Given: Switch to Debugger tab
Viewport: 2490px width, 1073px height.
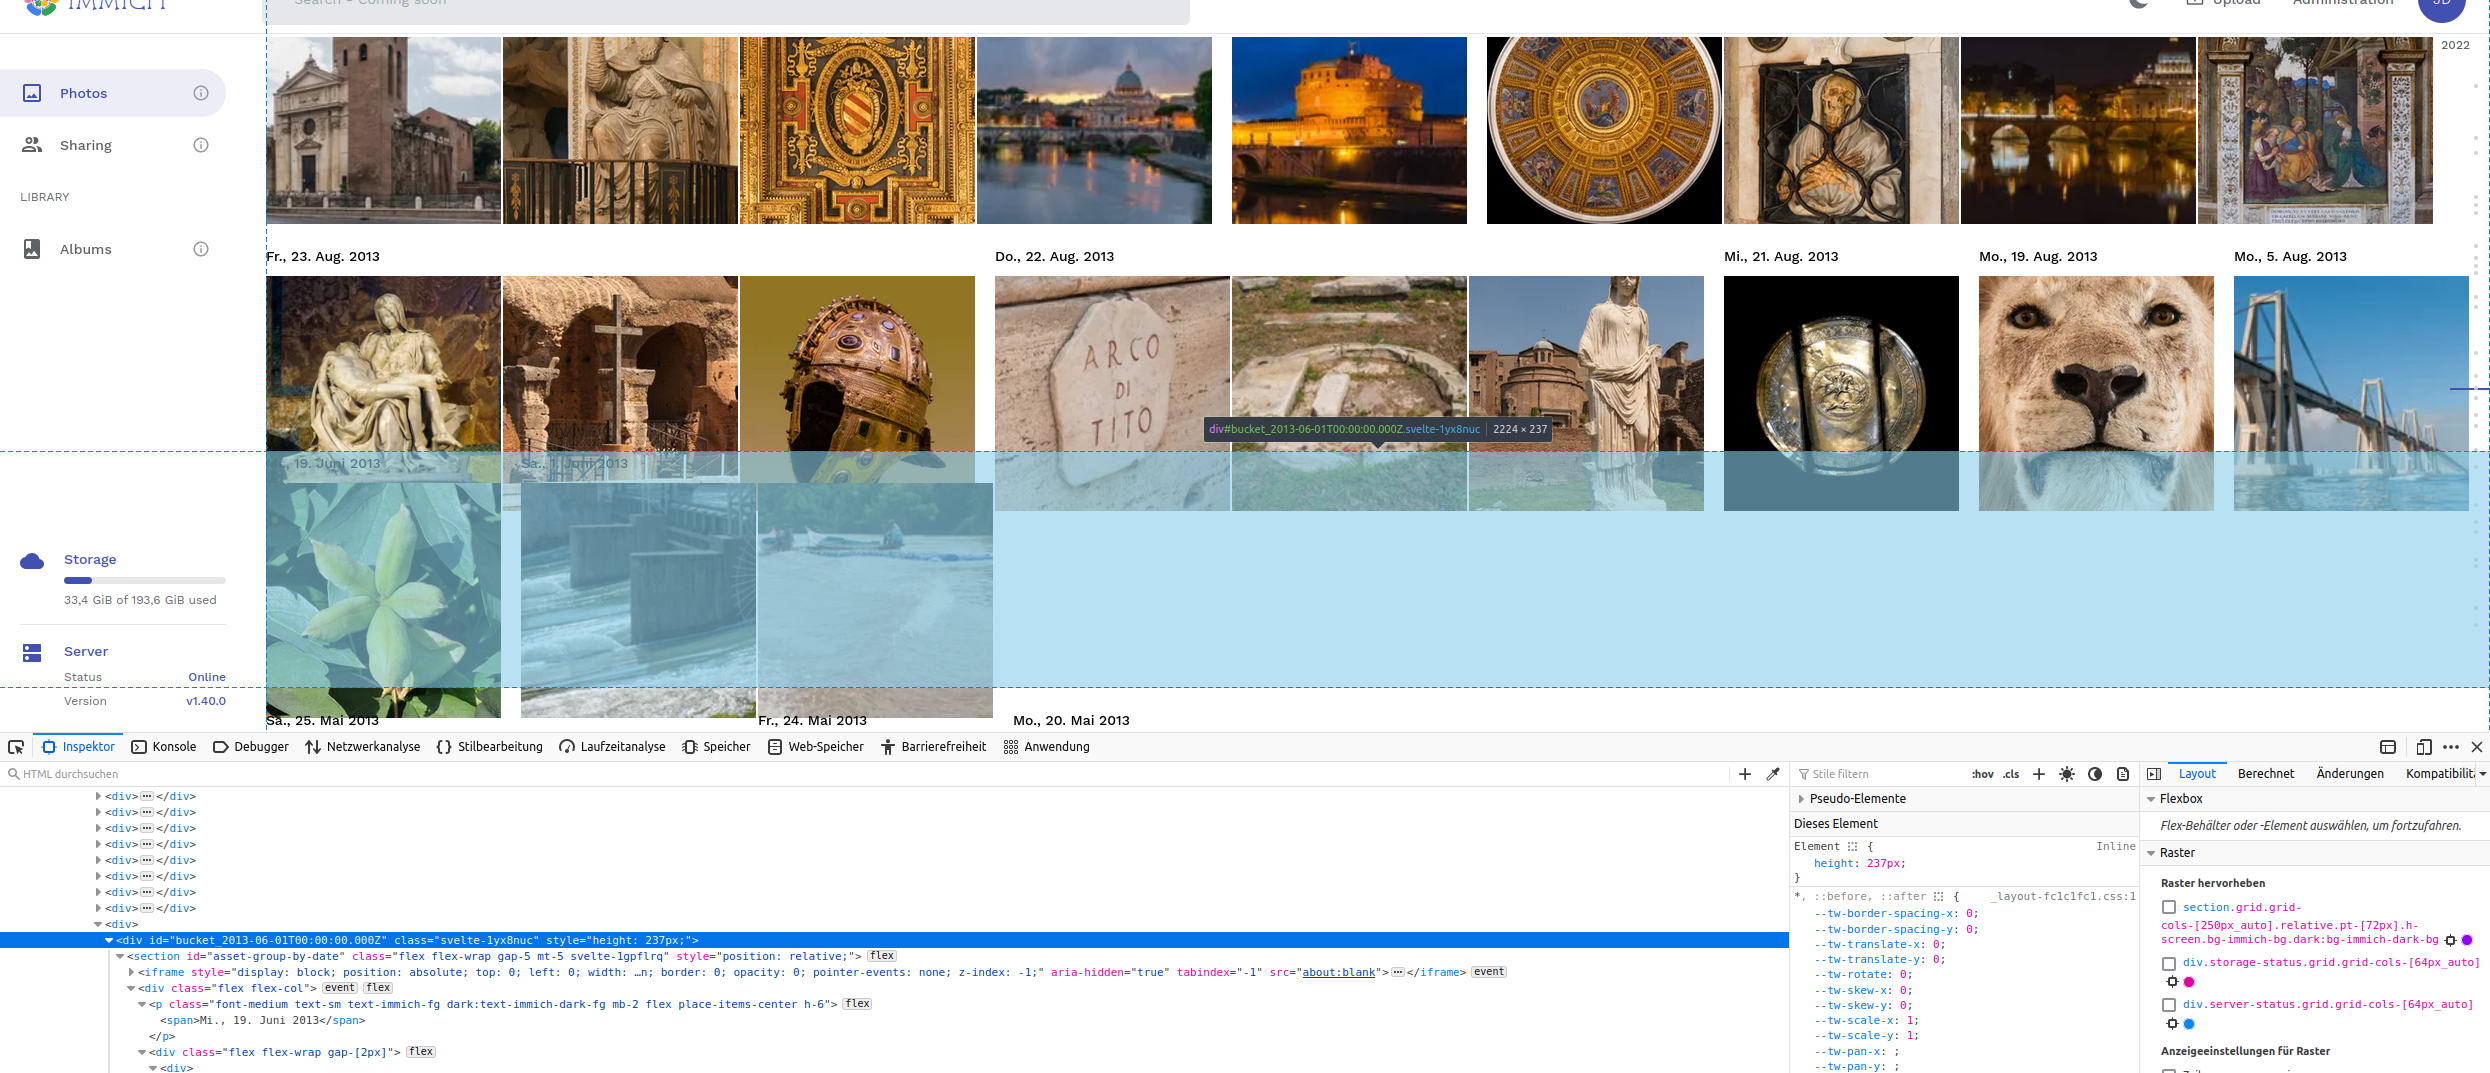Looking at the screenshot, I should pos(251,747).
